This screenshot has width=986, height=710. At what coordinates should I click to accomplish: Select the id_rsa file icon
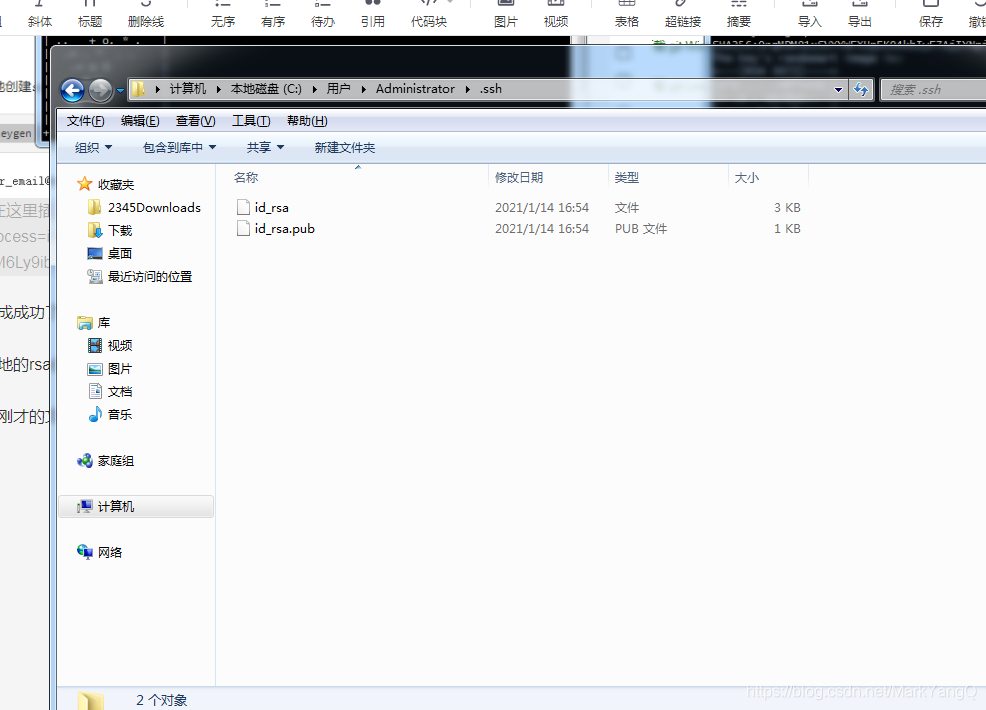pyautogui.click(x=243, y=208)
